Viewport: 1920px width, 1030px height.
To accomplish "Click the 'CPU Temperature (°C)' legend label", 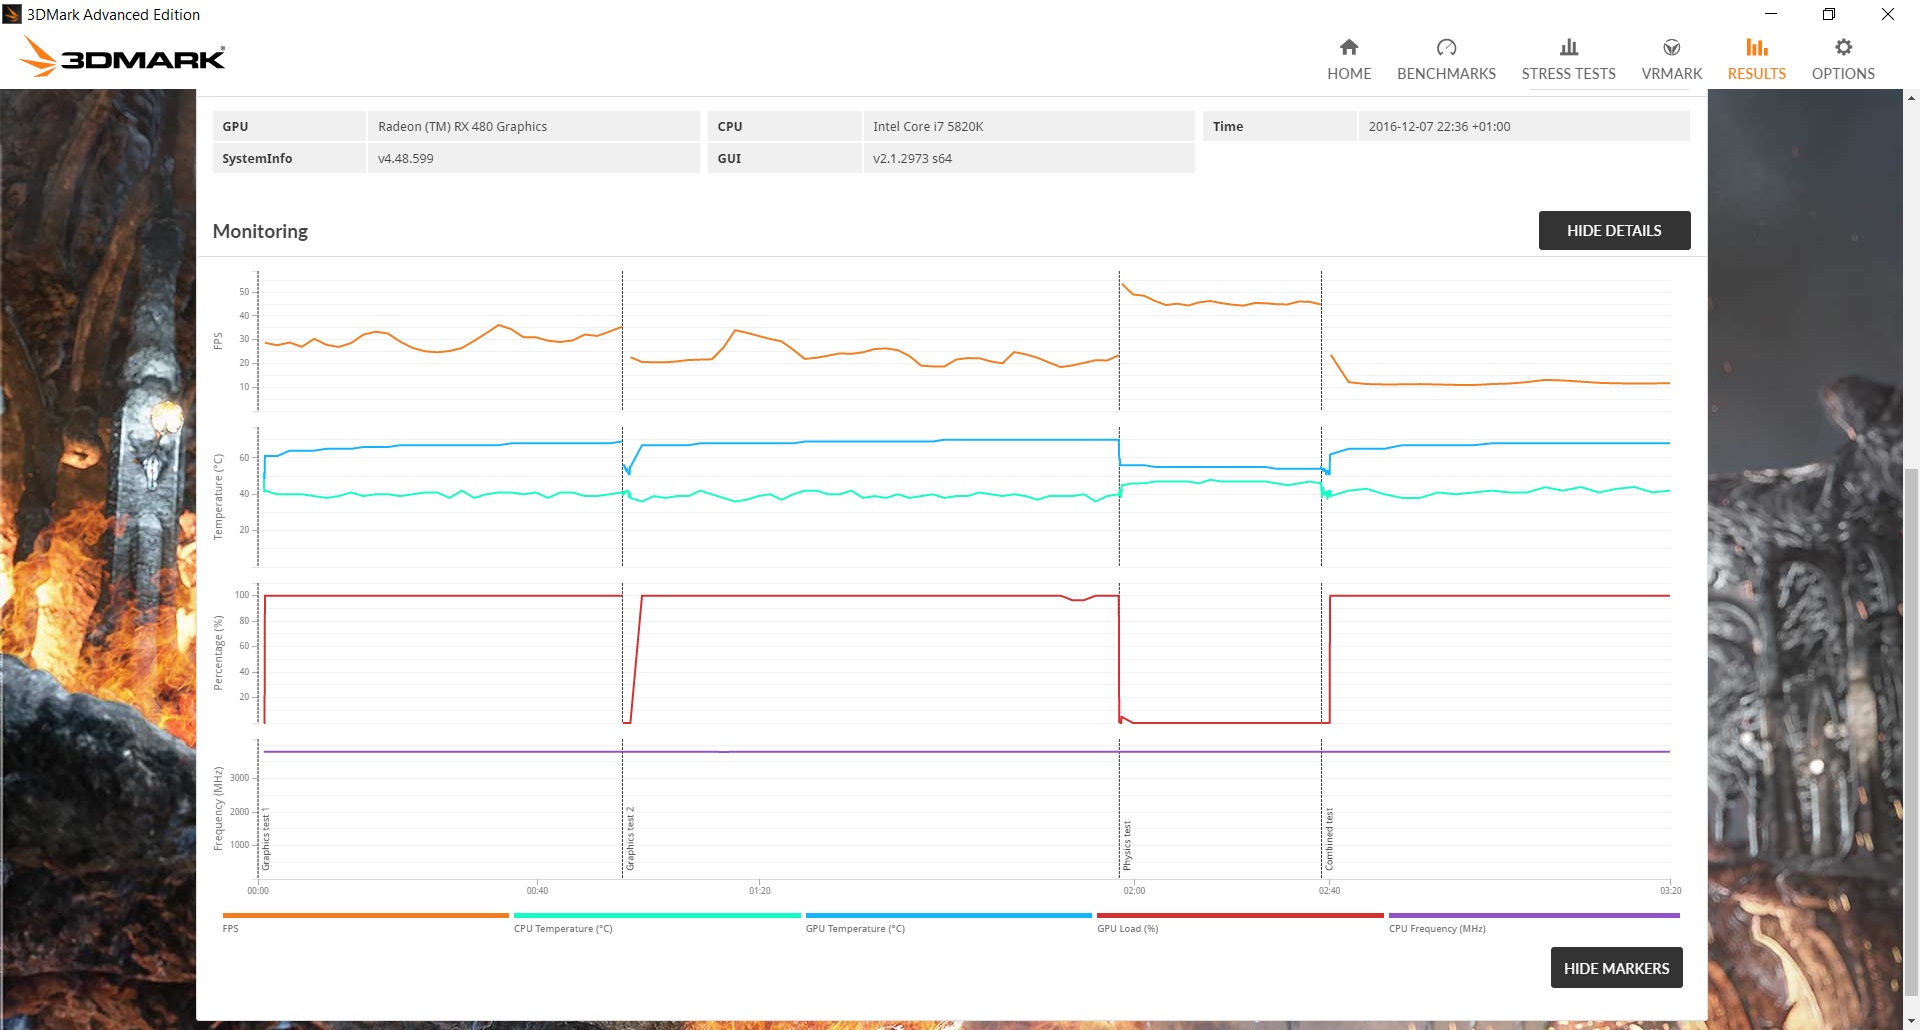I will click(563, 929).
